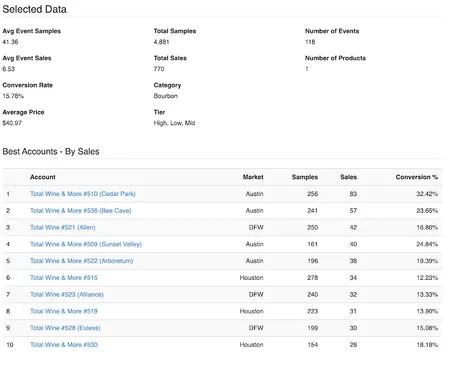Click samples value 199 in Euless row
The width and height of the screenshot is (450, 365).
(x=313, y=328)
